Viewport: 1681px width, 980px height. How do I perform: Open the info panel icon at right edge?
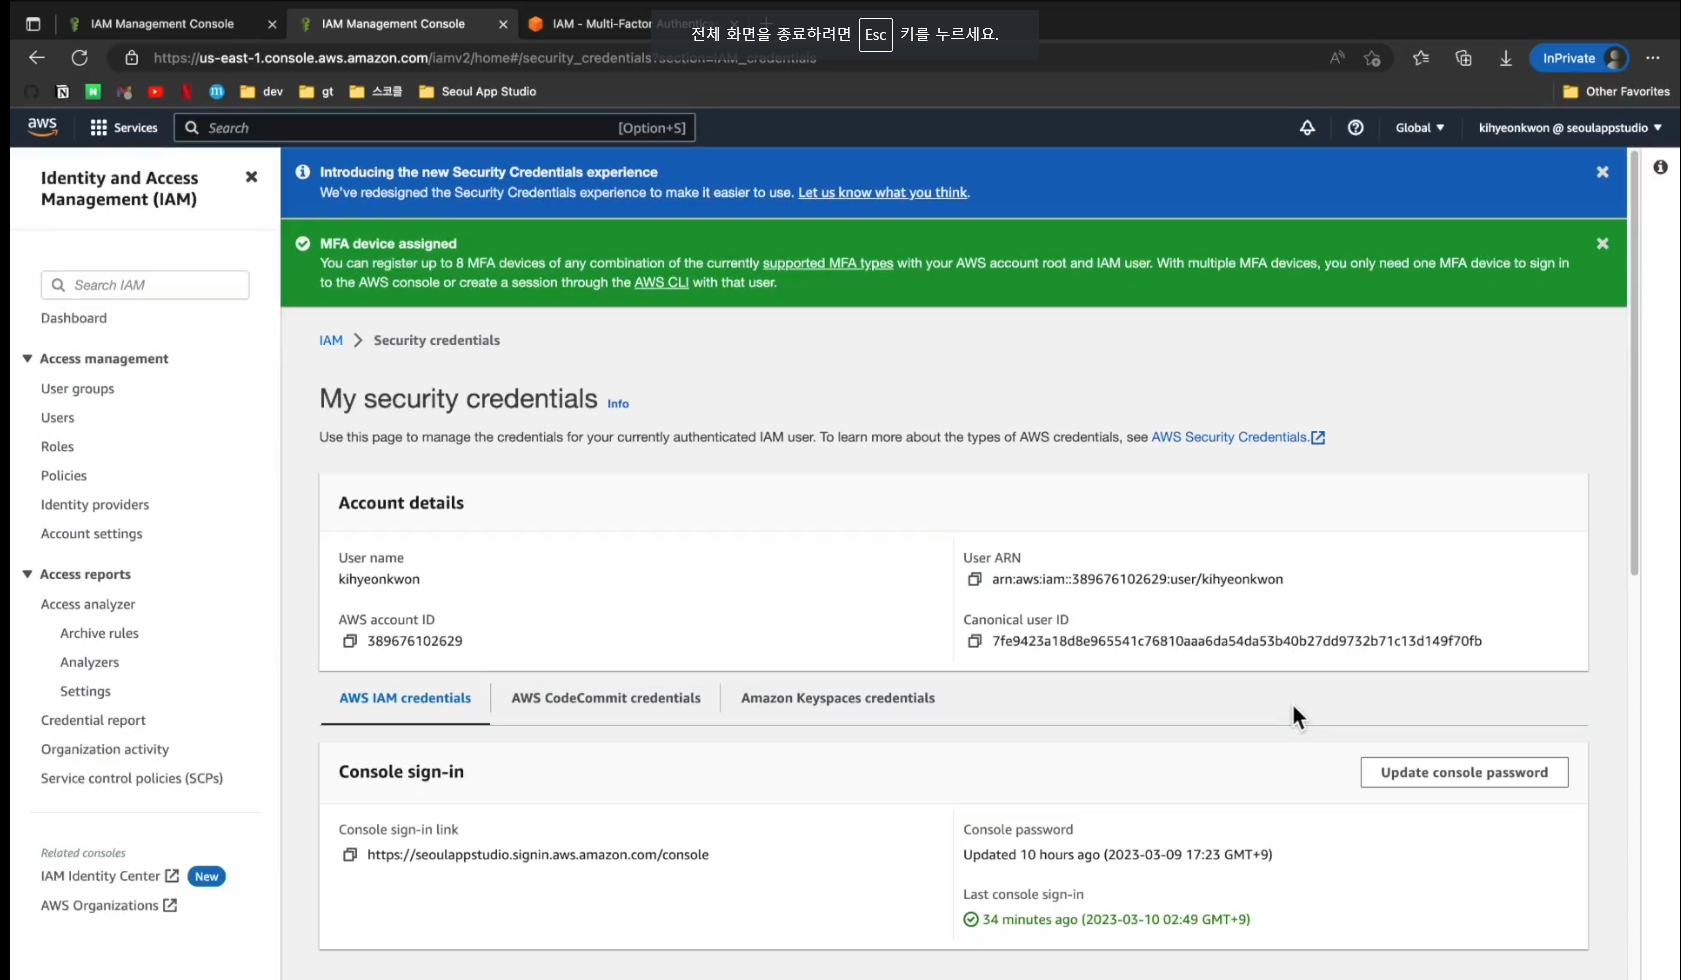tap(1660, 167)
